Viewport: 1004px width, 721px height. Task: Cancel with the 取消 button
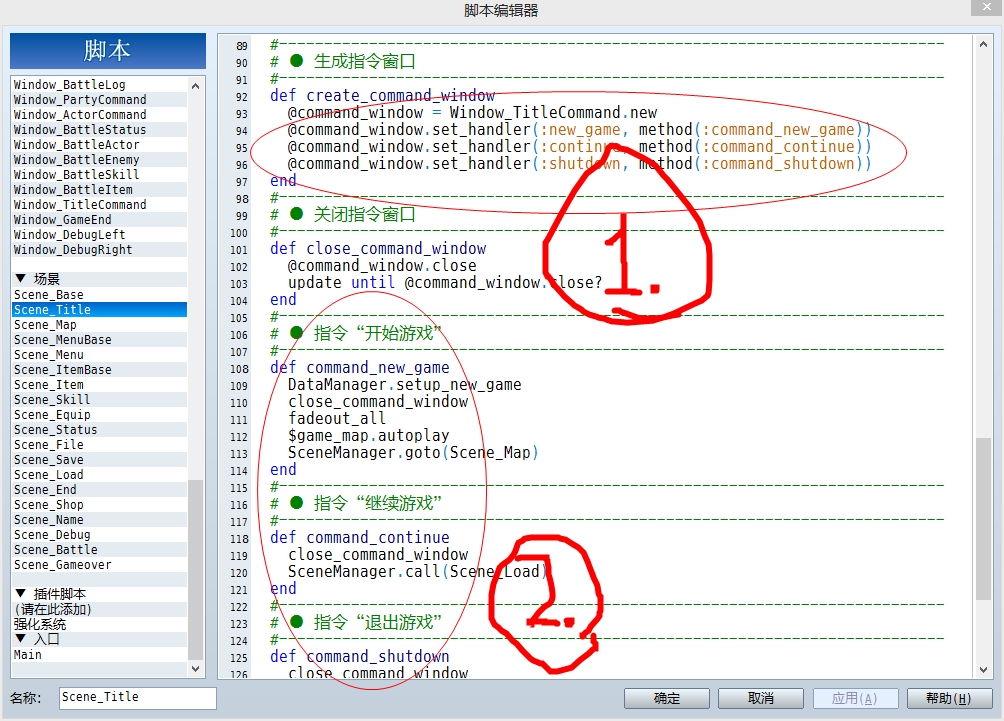coord(761,699)
